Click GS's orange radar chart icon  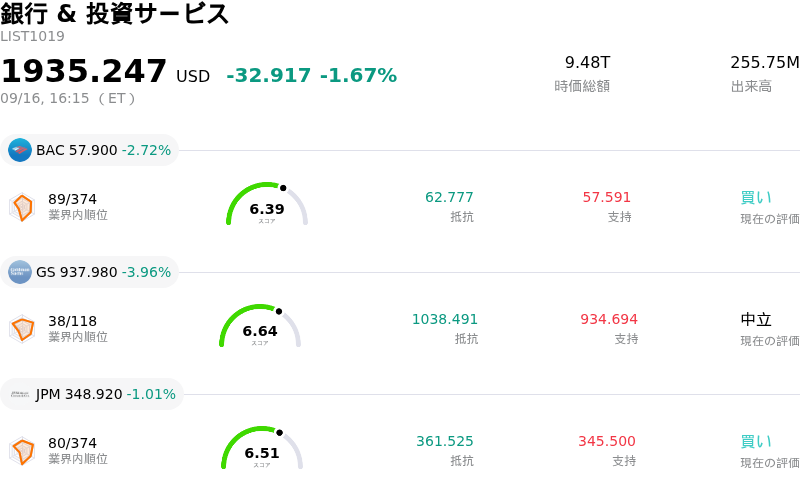[x=22, y=329]
